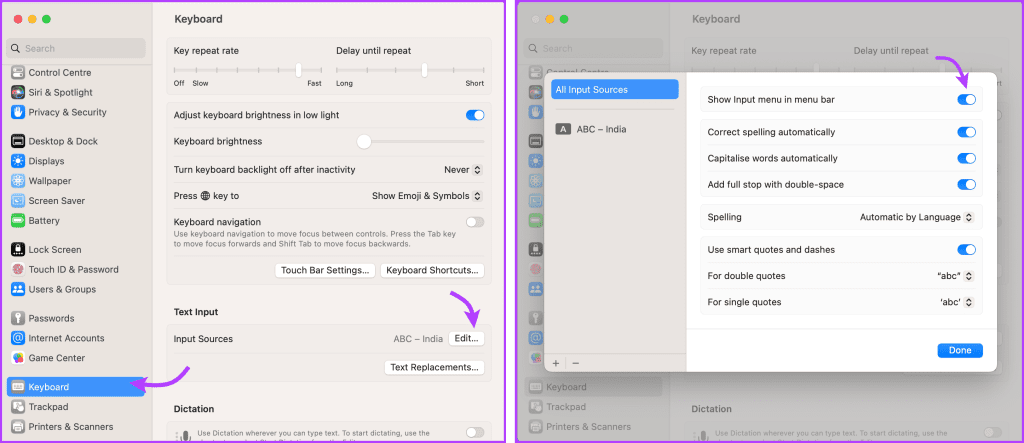Open the backlight off 'Never' dropdown
Viewport: 1024px width, 443px height.
point(463,170)
